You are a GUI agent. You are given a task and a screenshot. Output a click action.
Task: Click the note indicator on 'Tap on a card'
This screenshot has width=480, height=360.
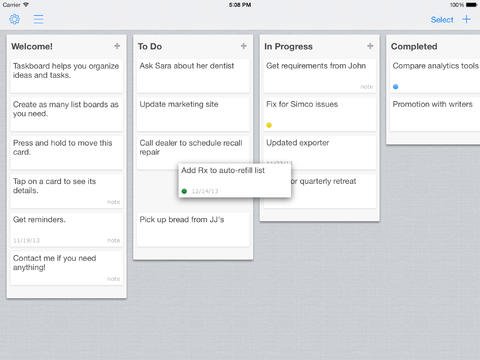[114, 202]
